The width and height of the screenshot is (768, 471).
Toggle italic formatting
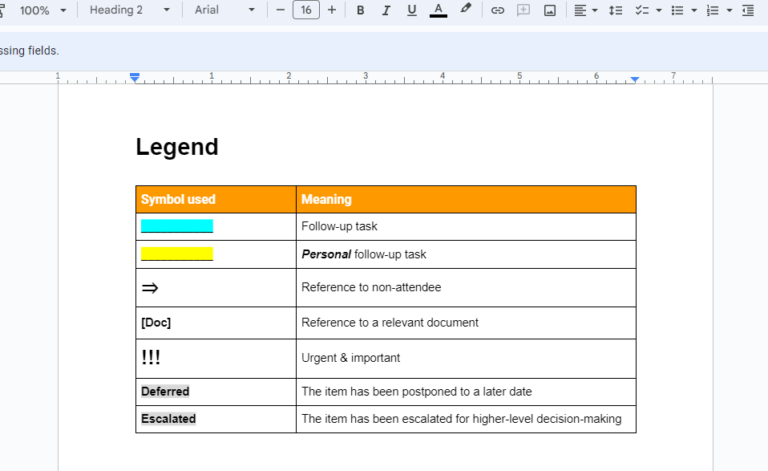386,10
